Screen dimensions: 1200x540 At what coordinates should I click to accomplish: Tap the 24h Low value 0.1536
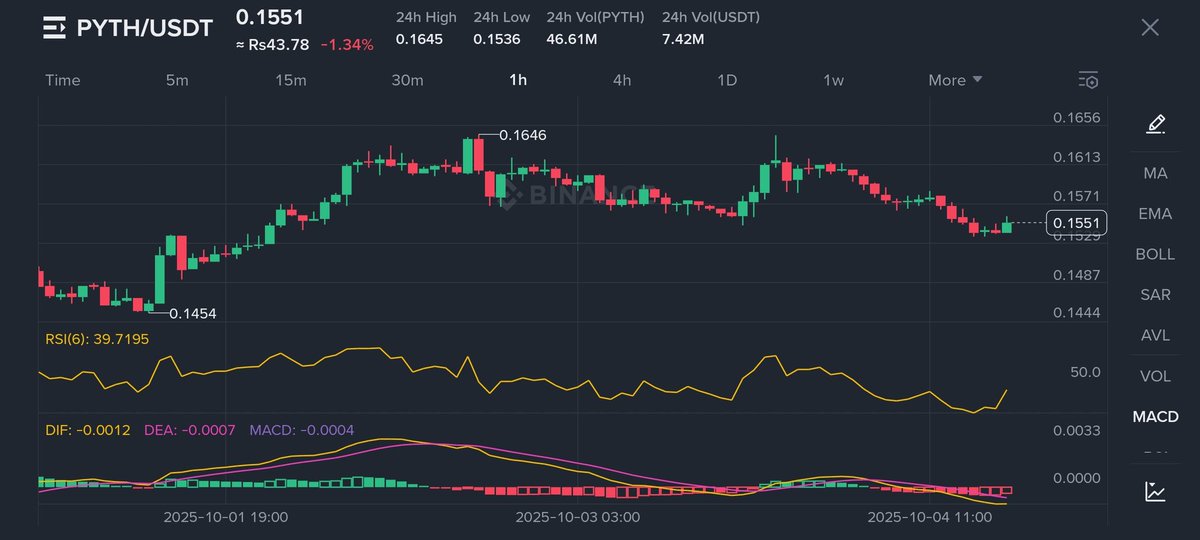497,39
